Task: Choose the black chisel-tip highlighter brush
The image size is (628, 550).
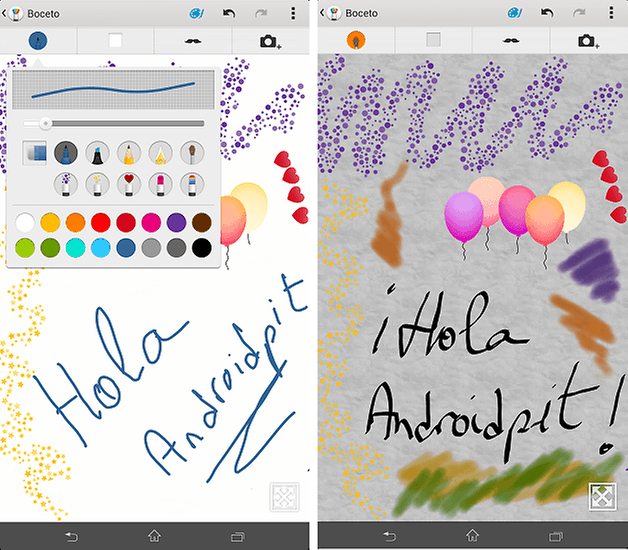Action: pyautogui.click(x=97, y=153)
